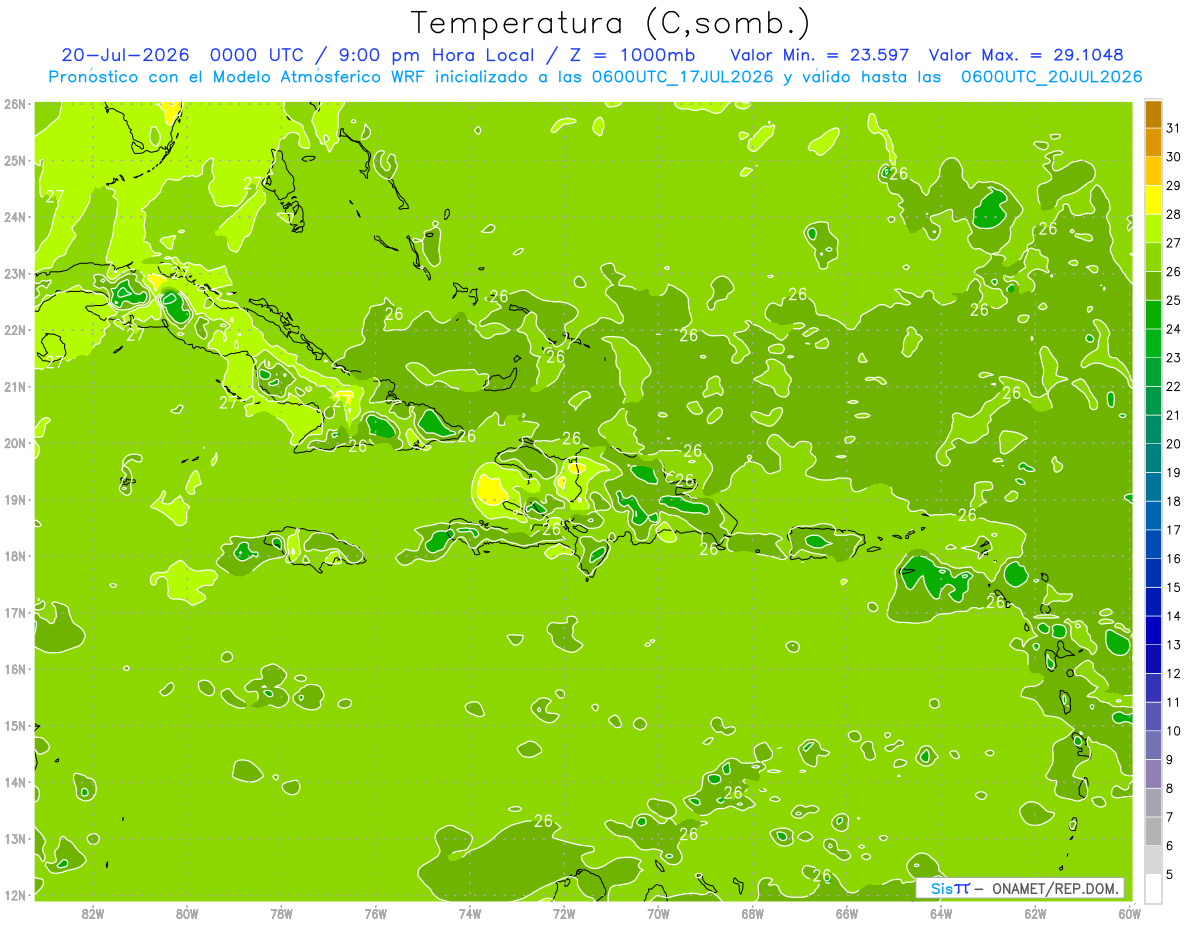The width and height of the screenshot is (1200, 927).
Task: Click the longitude label "76W"
Action: point(376,914)
